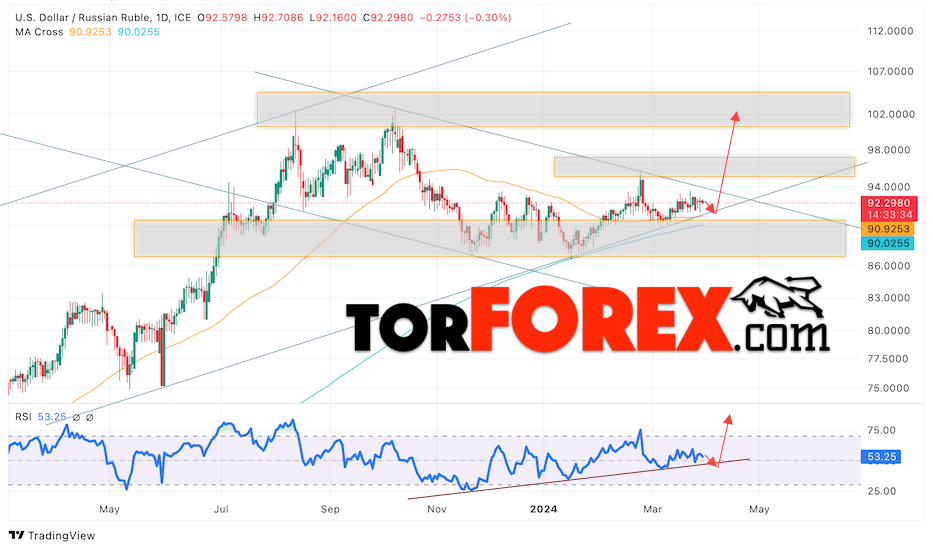The height and width of the screenshot is (550, 933).
Task: Select the red 92.2980 current price tag
Action: pos(888,203)
